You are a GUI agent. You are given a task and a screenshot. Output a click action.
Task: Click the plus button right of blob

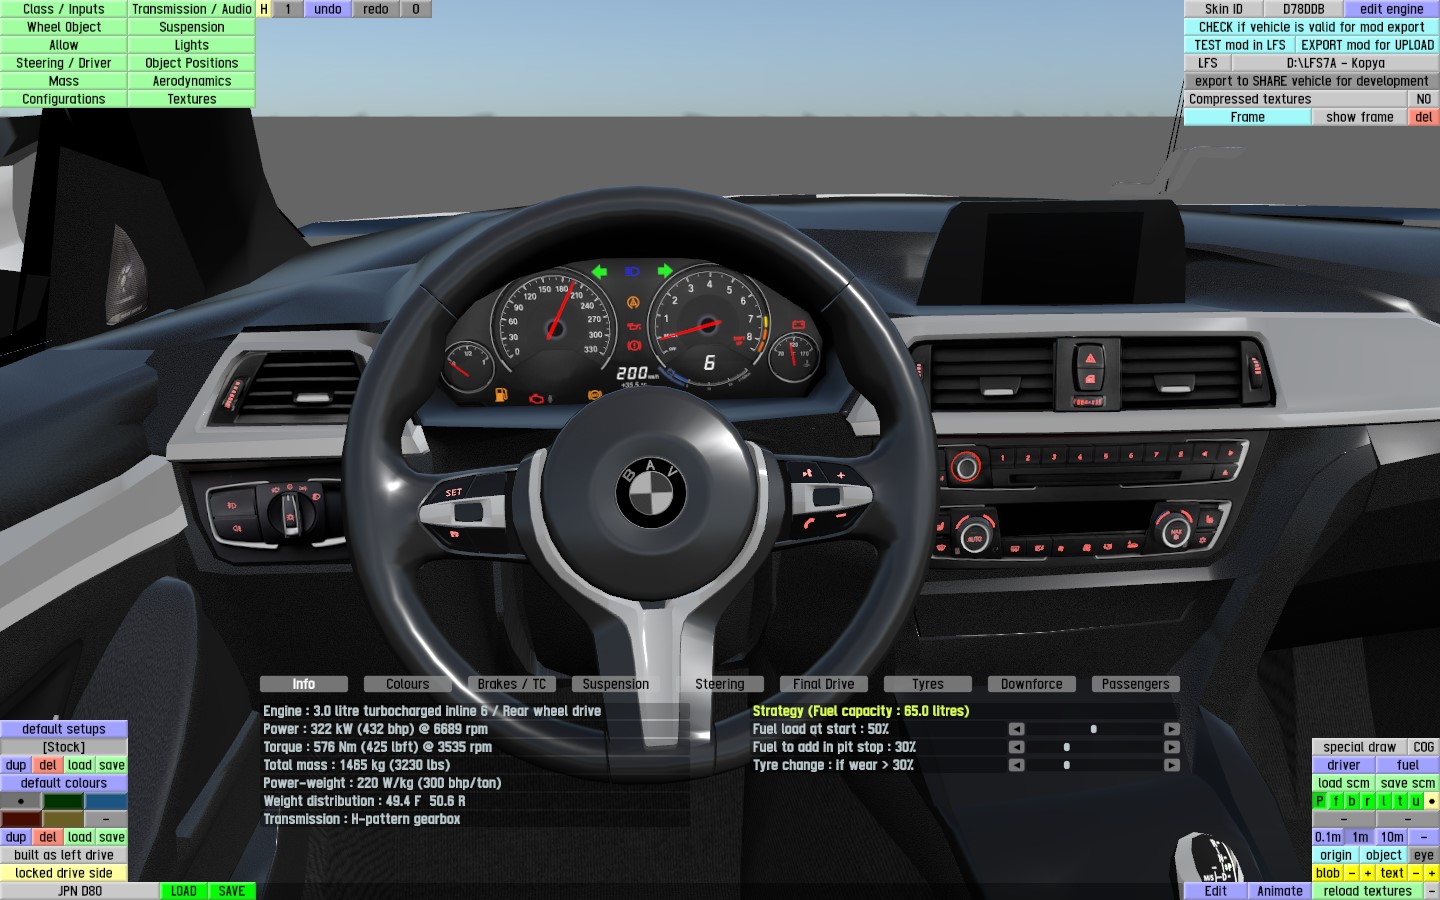1368,873
